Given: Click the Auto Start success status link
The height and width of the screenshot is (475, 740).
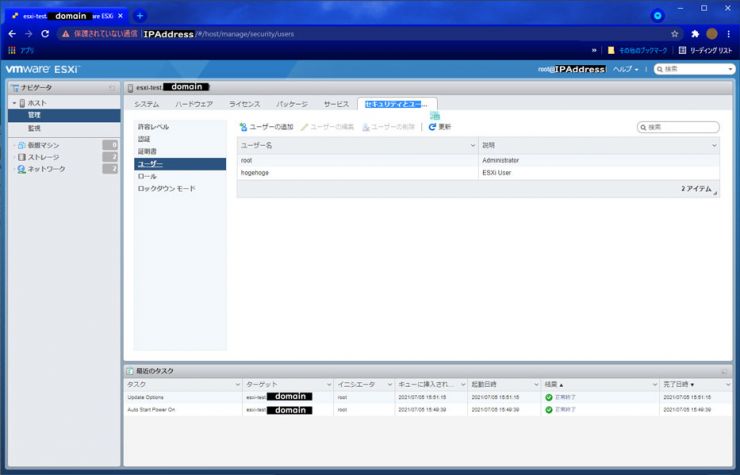Looking at the screenshot, I should pyautogui.click(x=565, y=410).
